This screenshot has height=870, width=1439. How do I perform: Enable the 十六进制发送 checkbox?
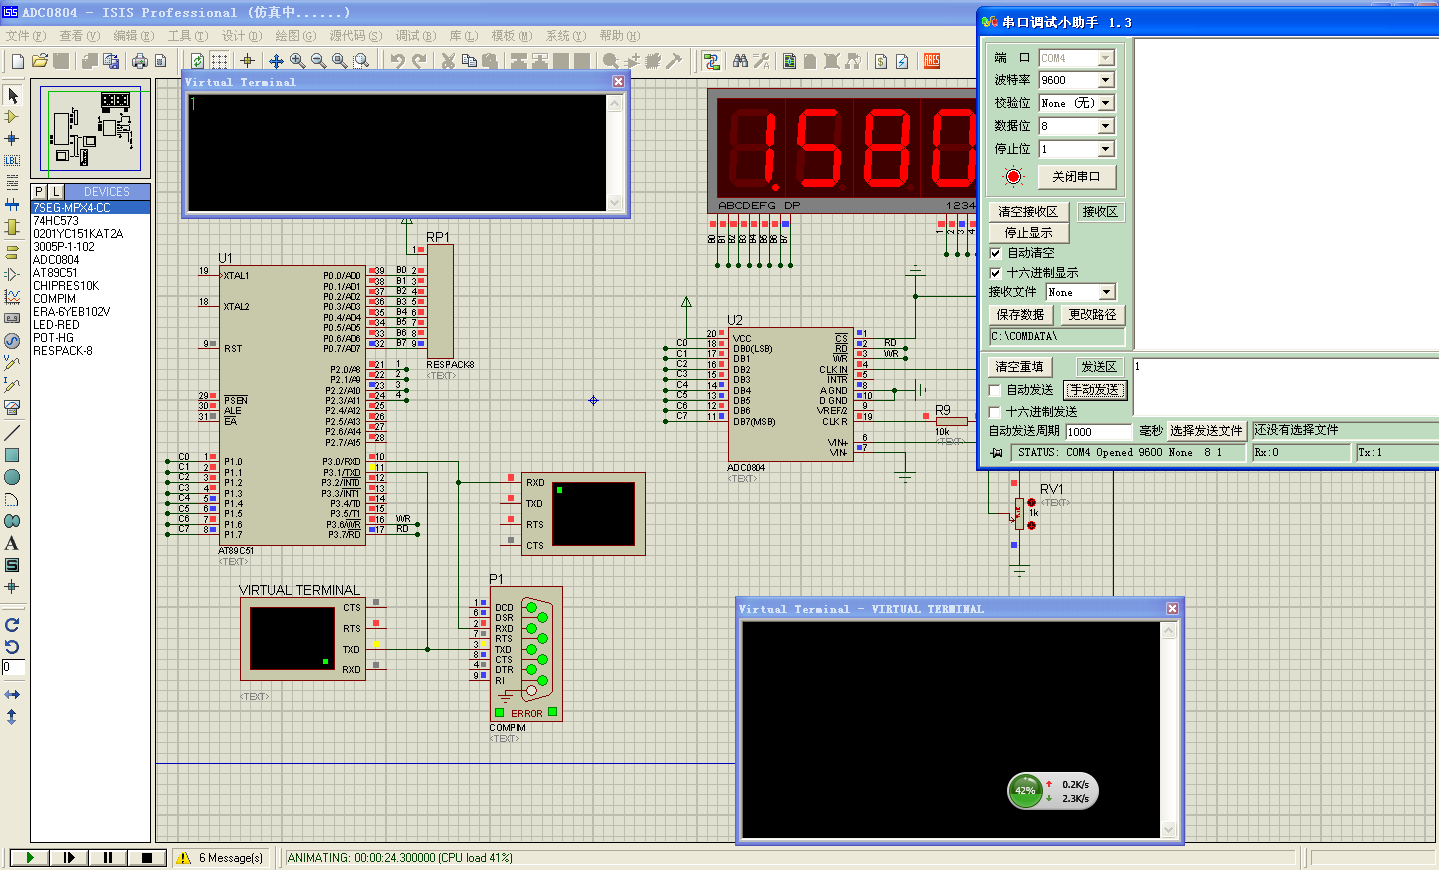(x=995, y=412)
